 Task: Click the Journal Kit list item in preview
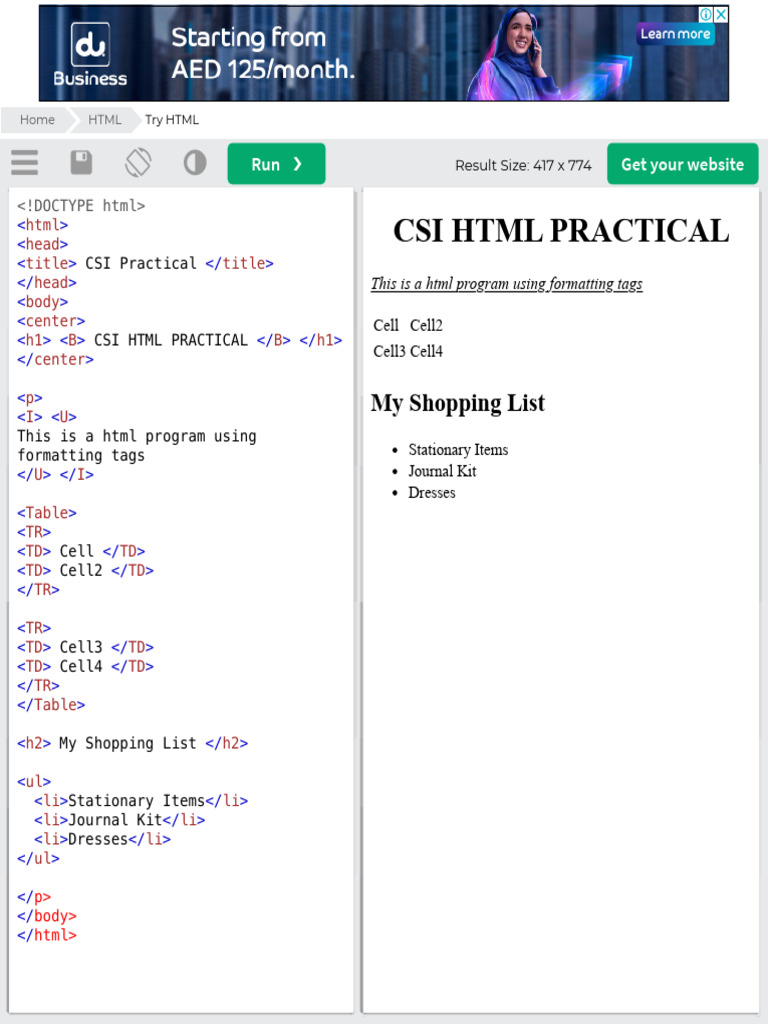click(442, 471)
